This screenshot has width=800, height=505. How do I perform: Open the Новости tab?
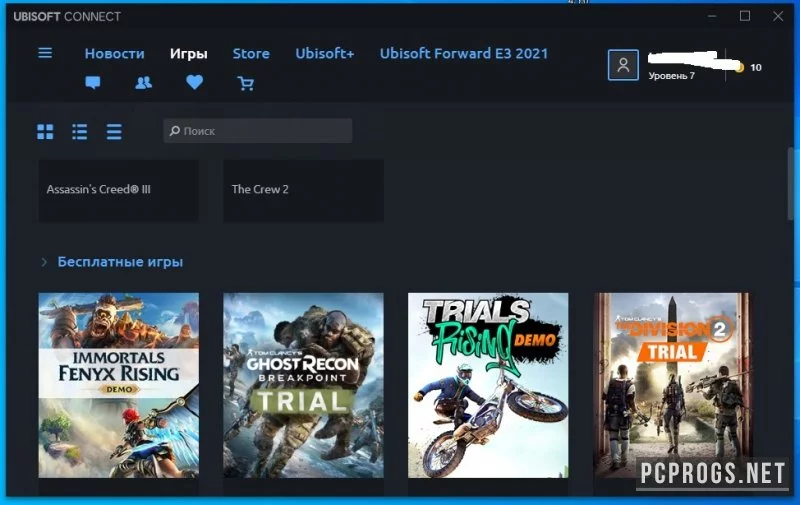(x=114, y=54)
